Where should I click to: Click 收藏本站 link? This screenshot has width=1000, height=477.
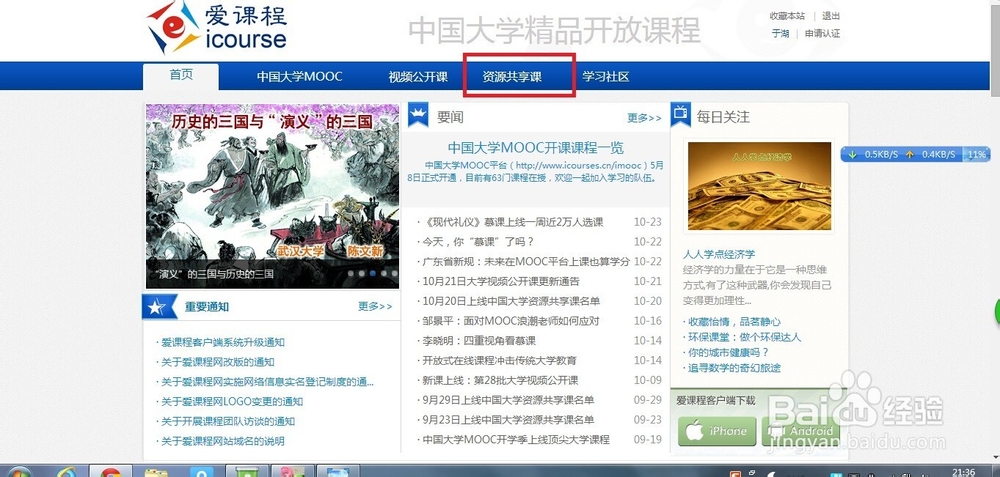click(787, 16)
